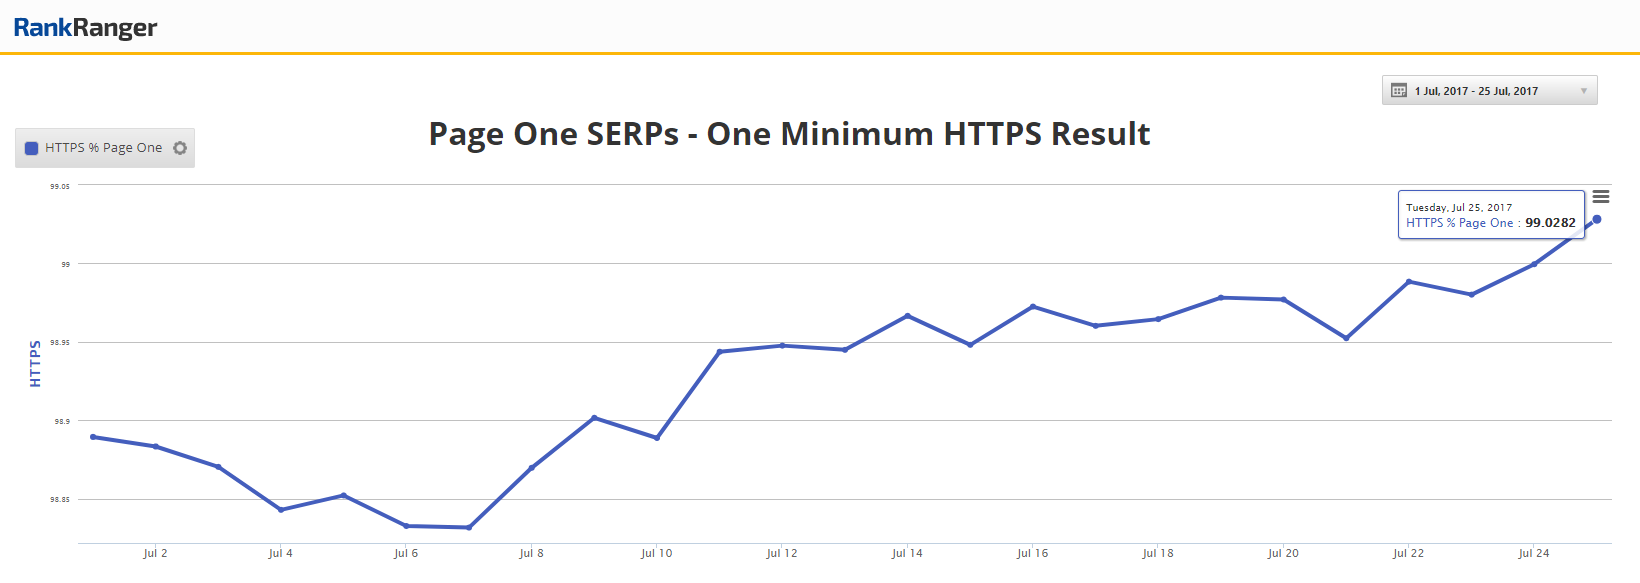Click the Jul 16 x-axis label
The width and height of the screenshot is (1640, 583).
[1032, 553]
